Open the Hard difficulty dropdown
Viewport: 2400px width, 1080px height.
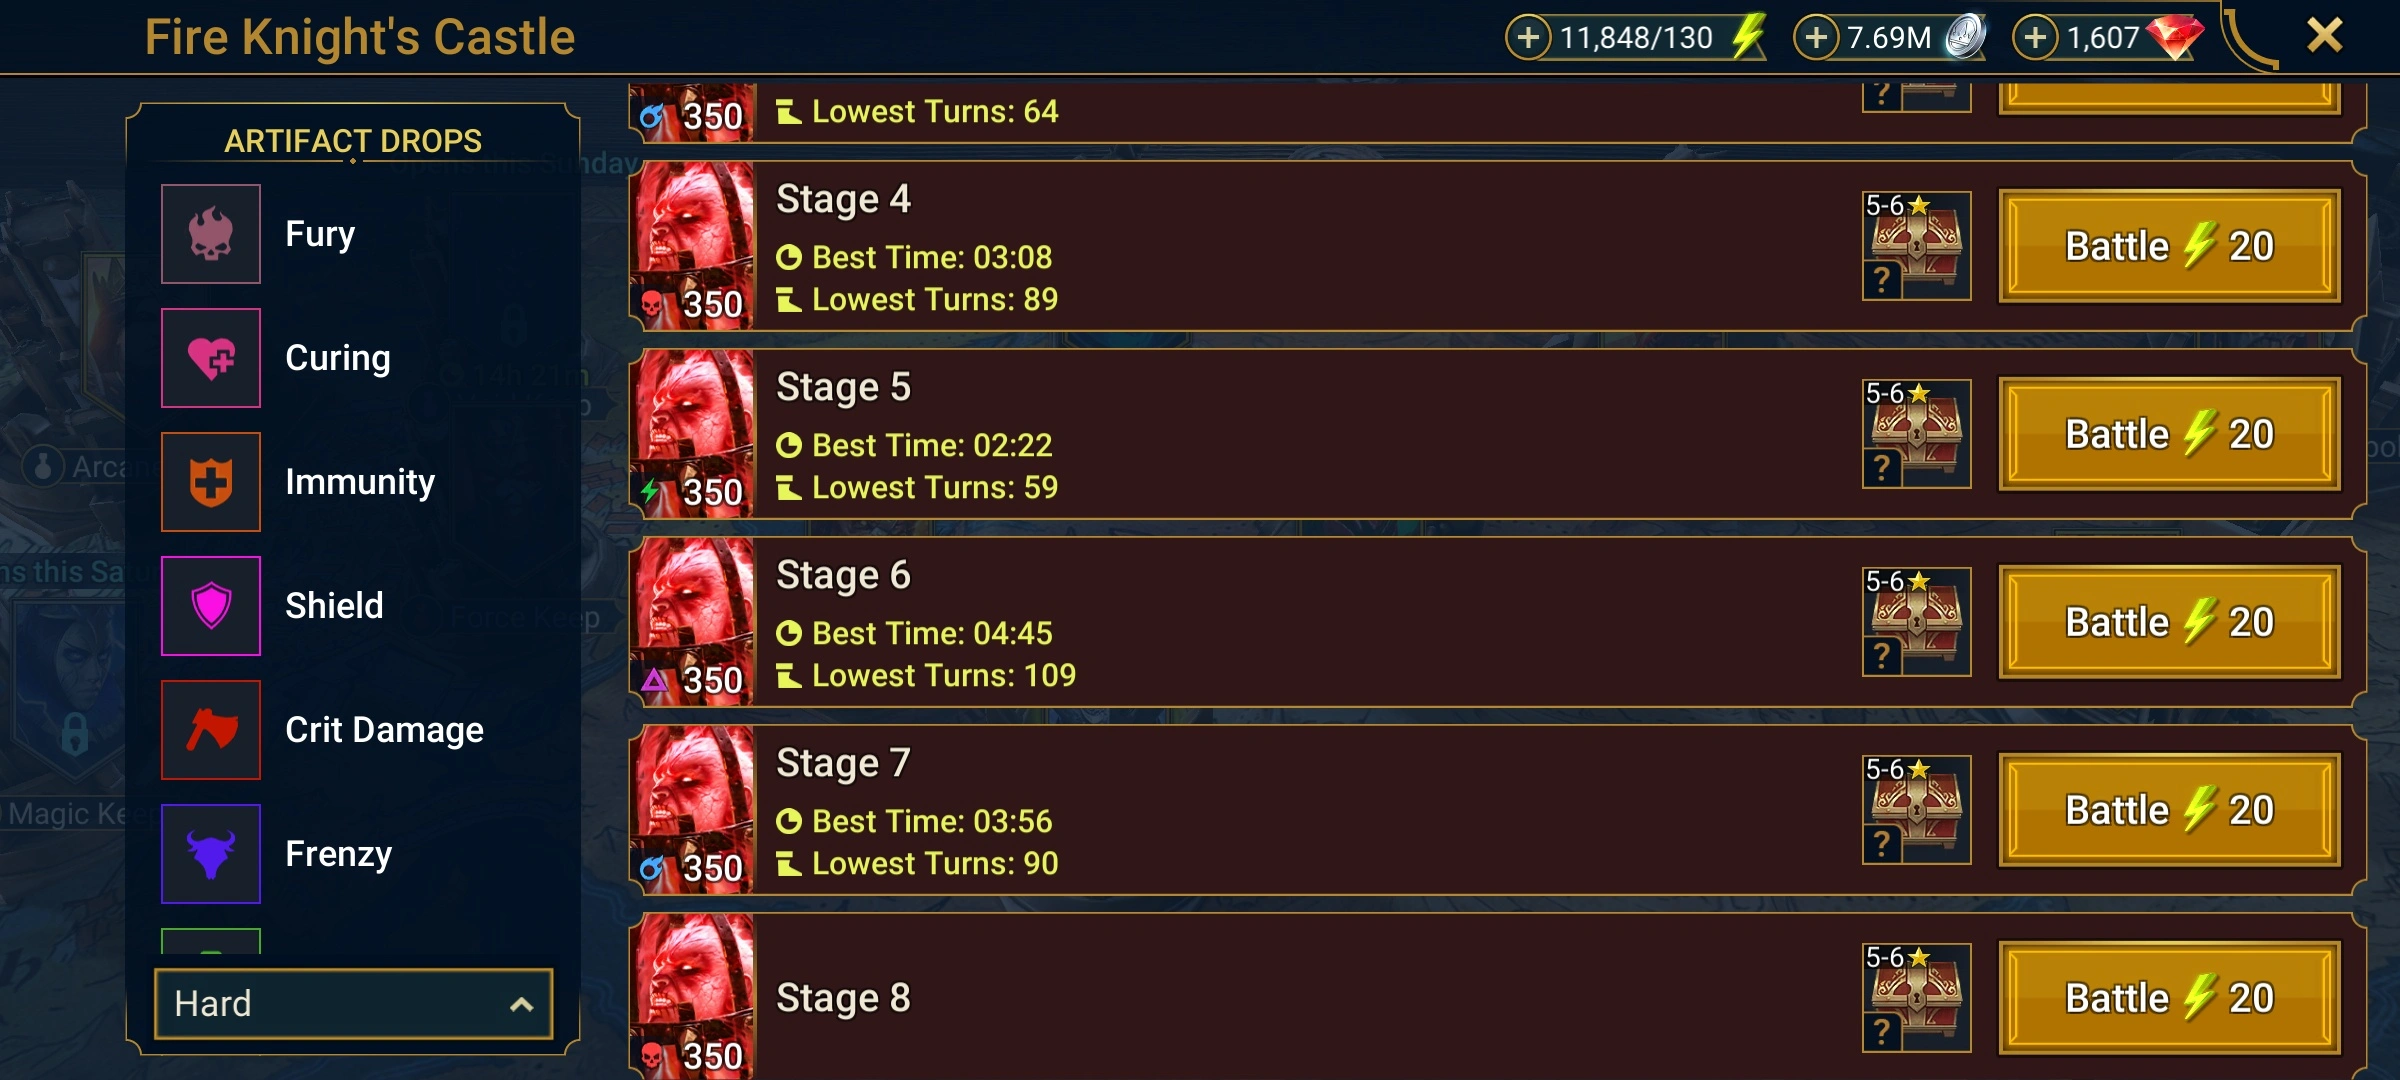point(353,1003)
